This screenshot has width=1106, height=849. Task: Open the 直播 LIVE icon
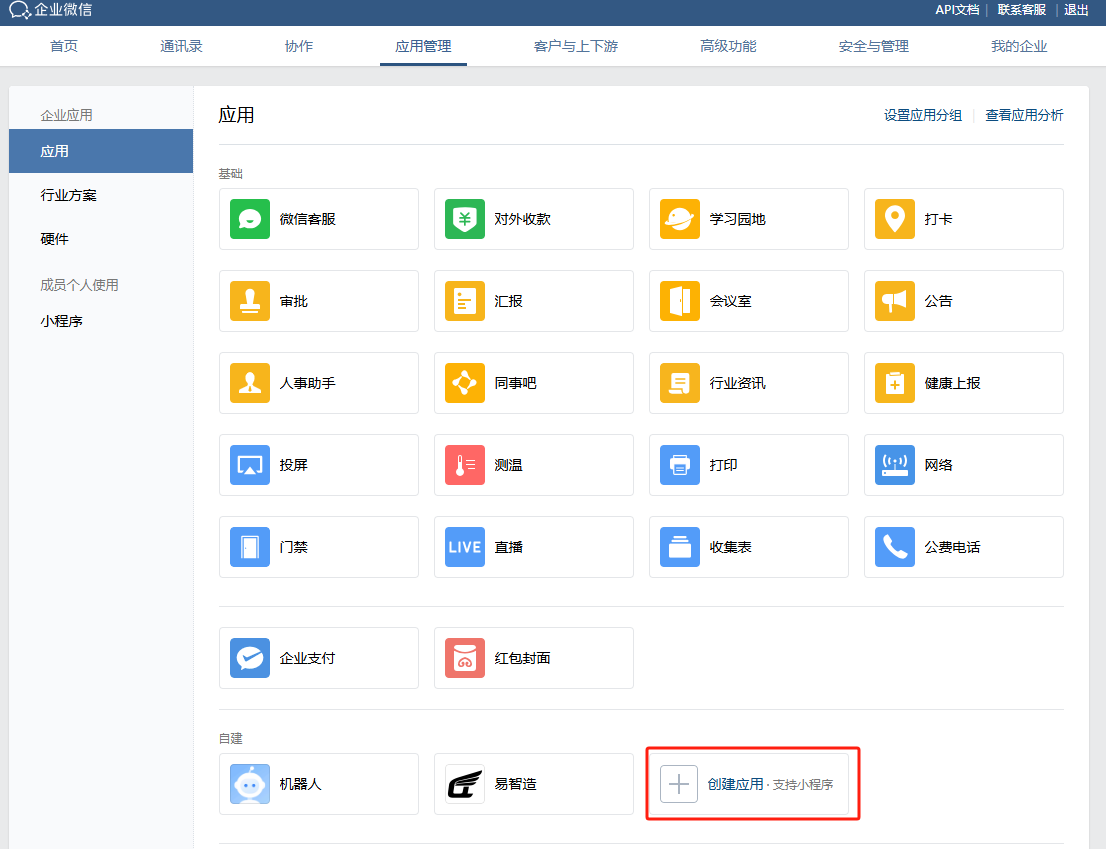point(465,547)
